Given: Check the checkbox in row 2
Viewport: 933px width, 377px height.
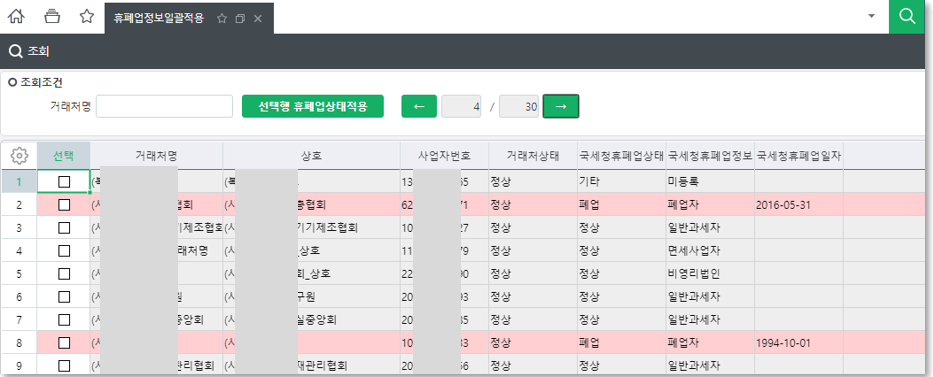Looking at the screenshot, I should (64, 205).
